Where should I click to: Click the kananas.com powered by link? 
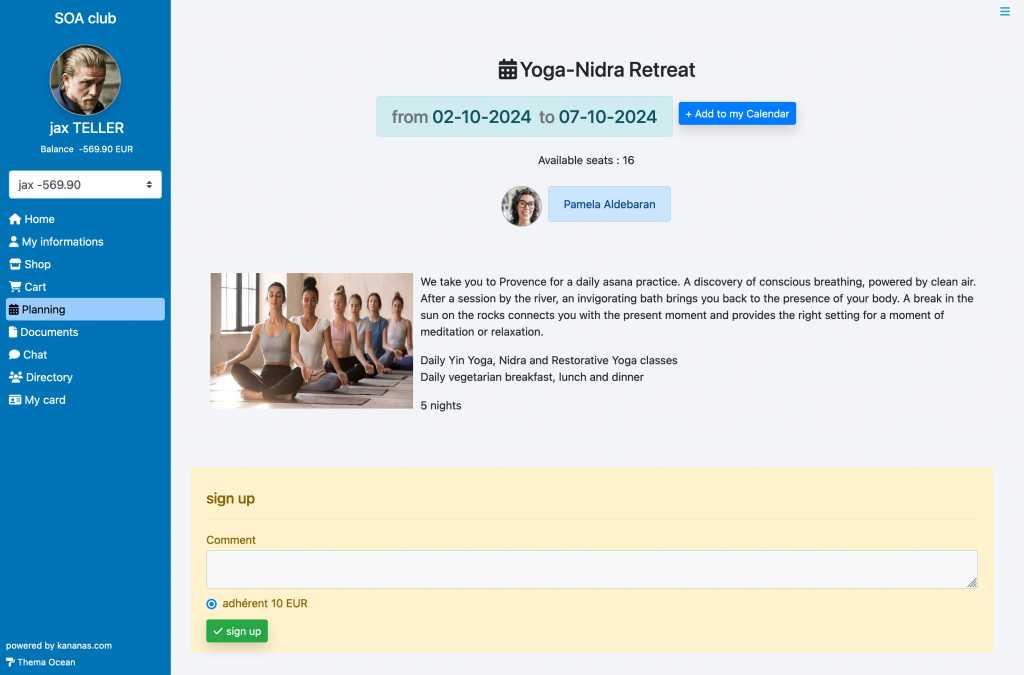tap(84, 646)
